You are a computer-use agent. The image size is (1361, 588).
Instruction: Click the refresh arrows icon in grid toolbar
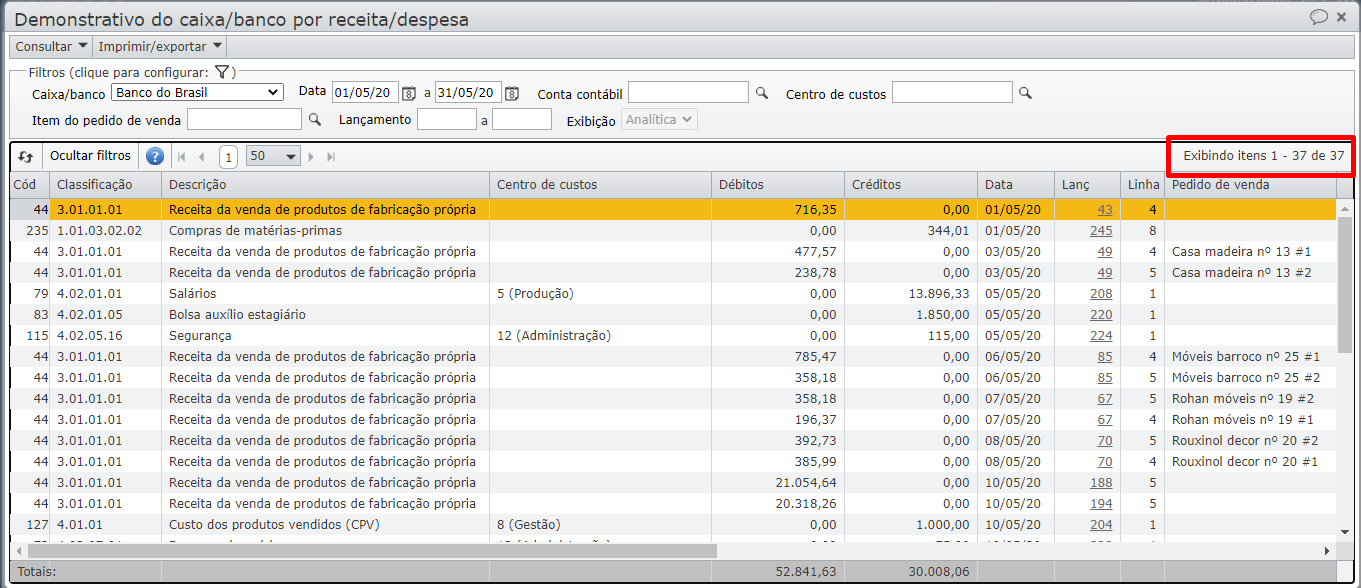click(26, 157)
